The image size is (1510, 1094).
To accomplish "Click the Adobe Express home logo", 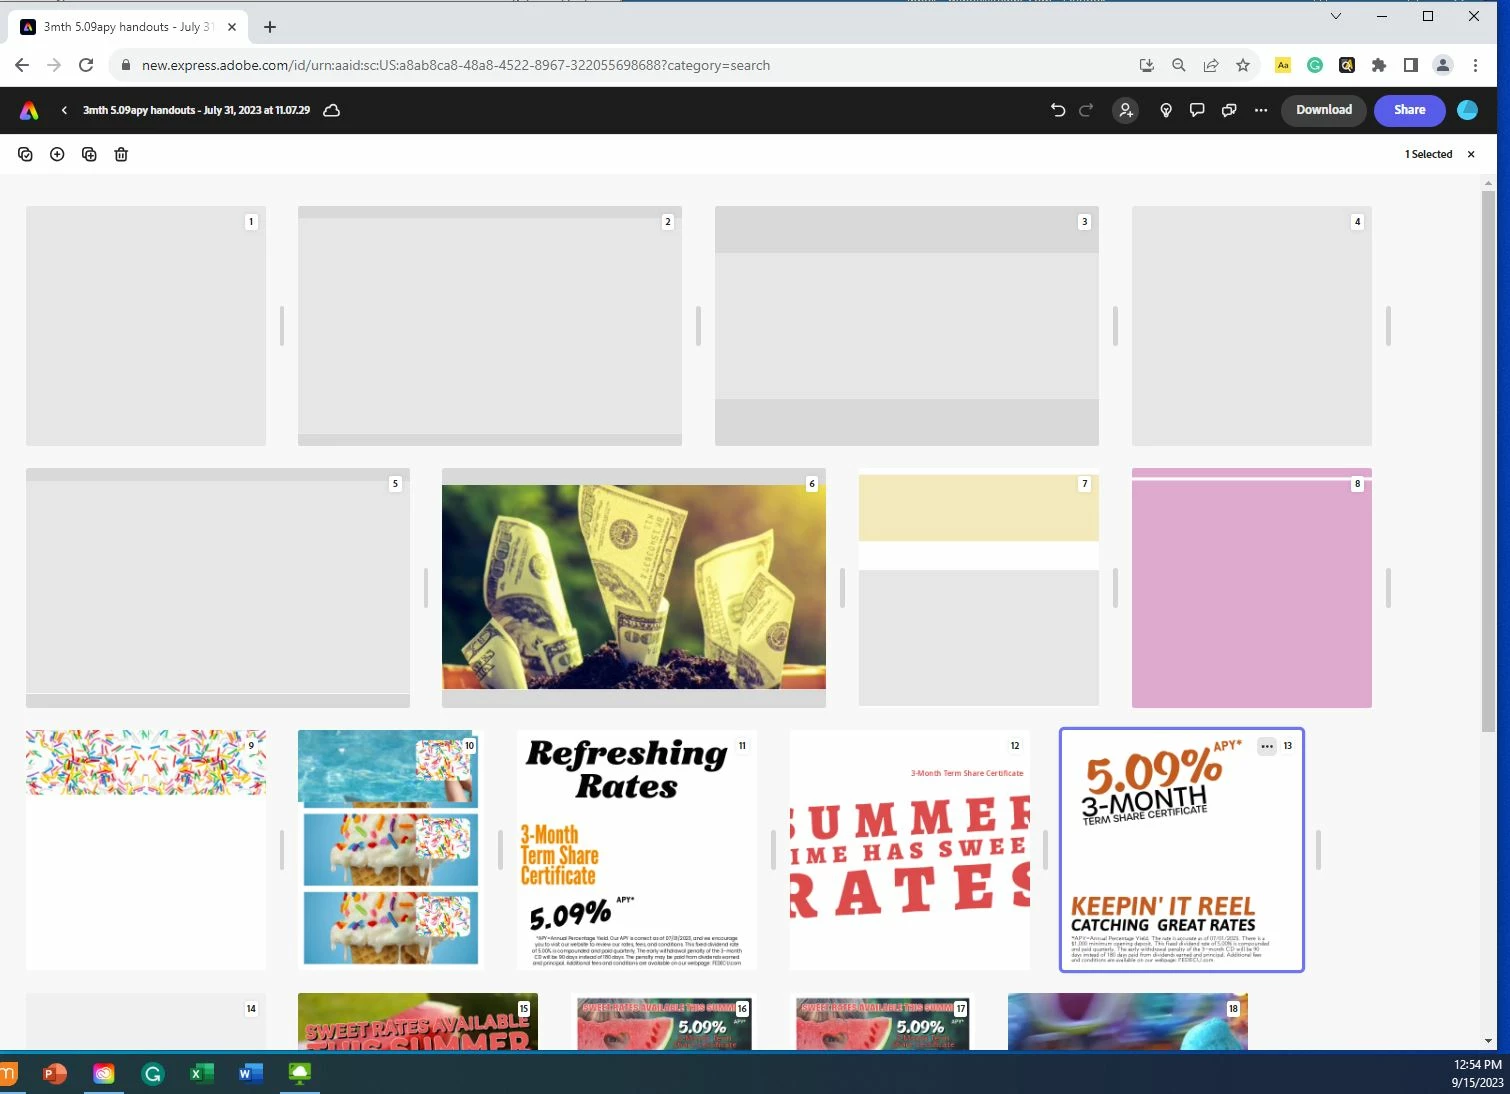I will (x=29, y=110).
